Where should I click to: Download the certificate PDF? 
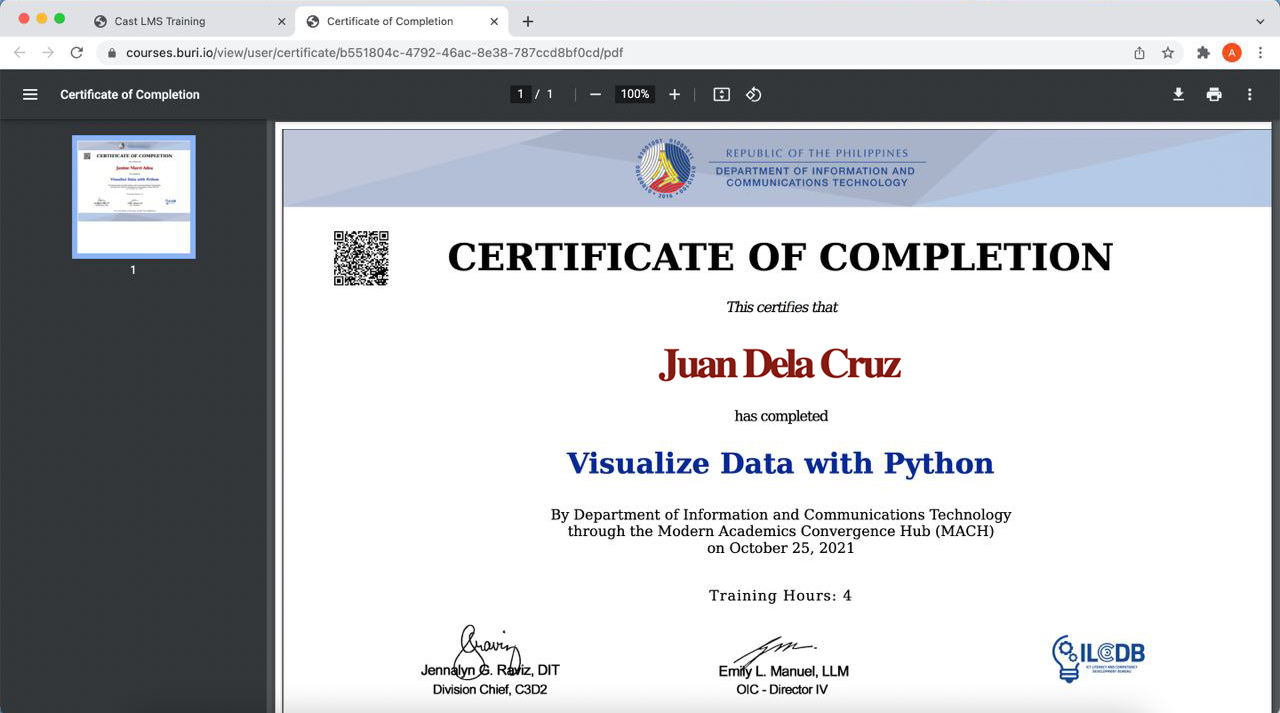[1178, 94]
